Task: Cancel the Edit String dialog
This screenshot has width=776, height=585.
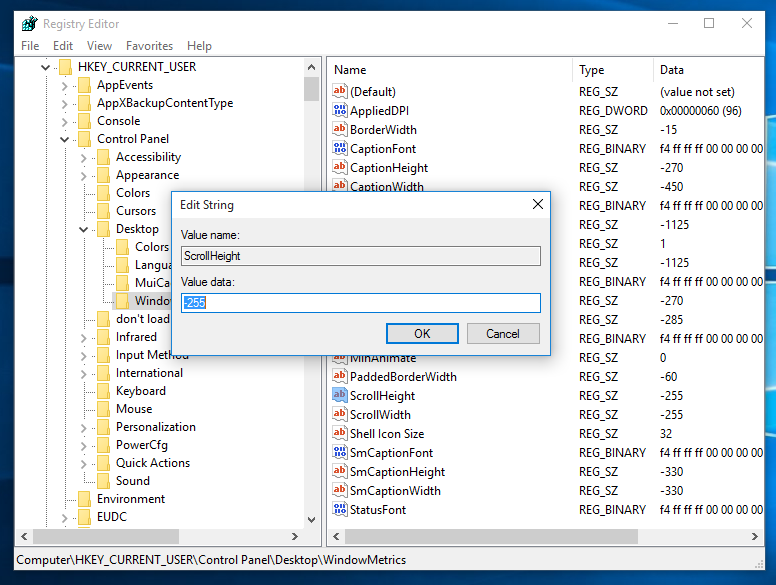Action: coord(503,334)
